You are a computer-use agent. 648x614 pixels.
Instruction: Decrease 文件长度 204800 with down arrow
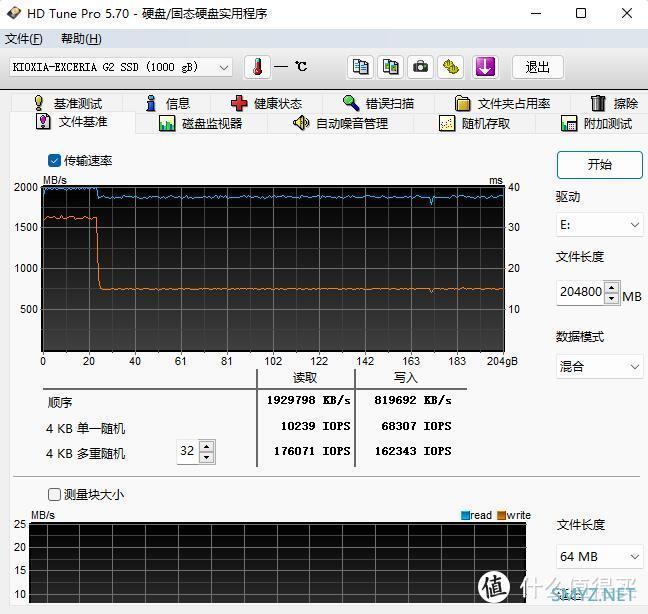(x=612, y=298)
